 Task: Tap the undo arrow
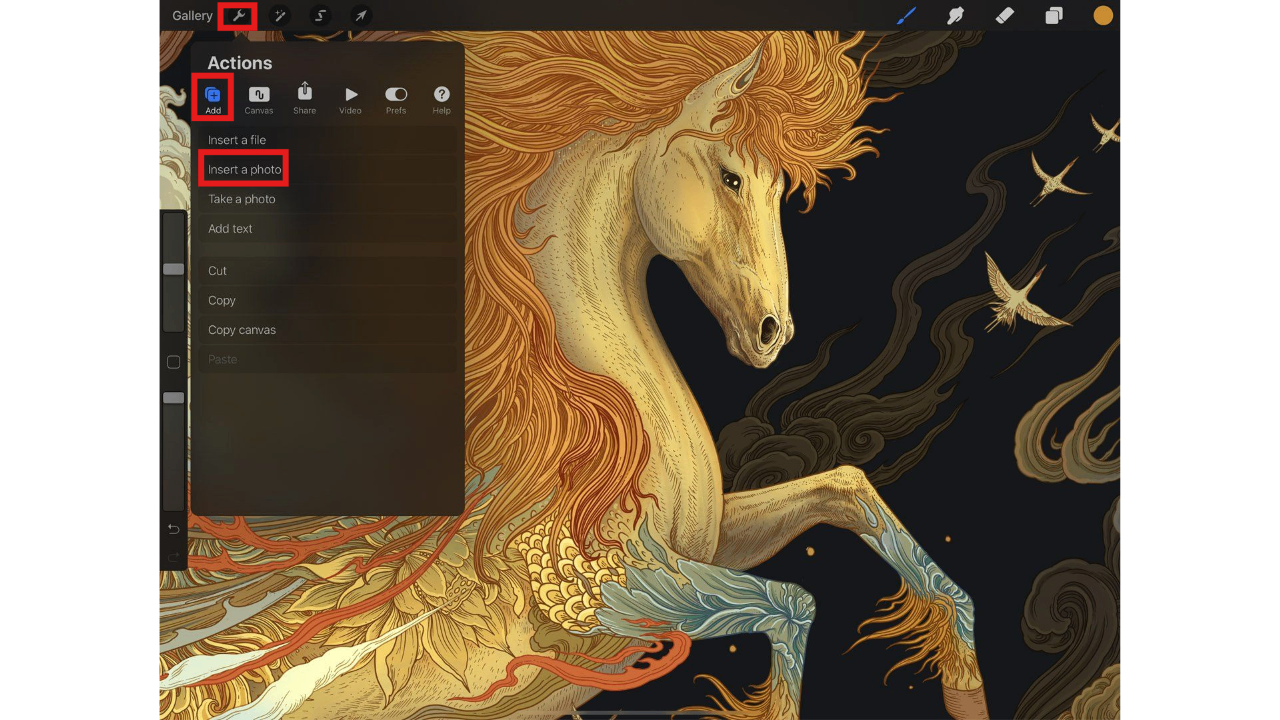[173, 528]
